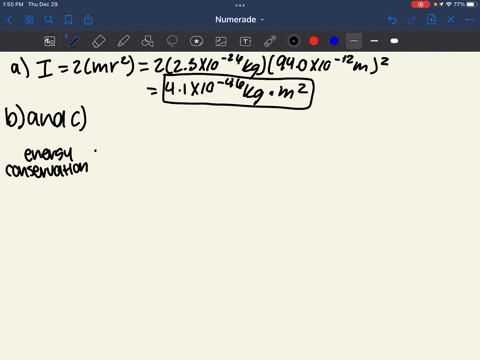Open the more options menu
This screenshot has width=480, height=360.
(x=470, y=20)
